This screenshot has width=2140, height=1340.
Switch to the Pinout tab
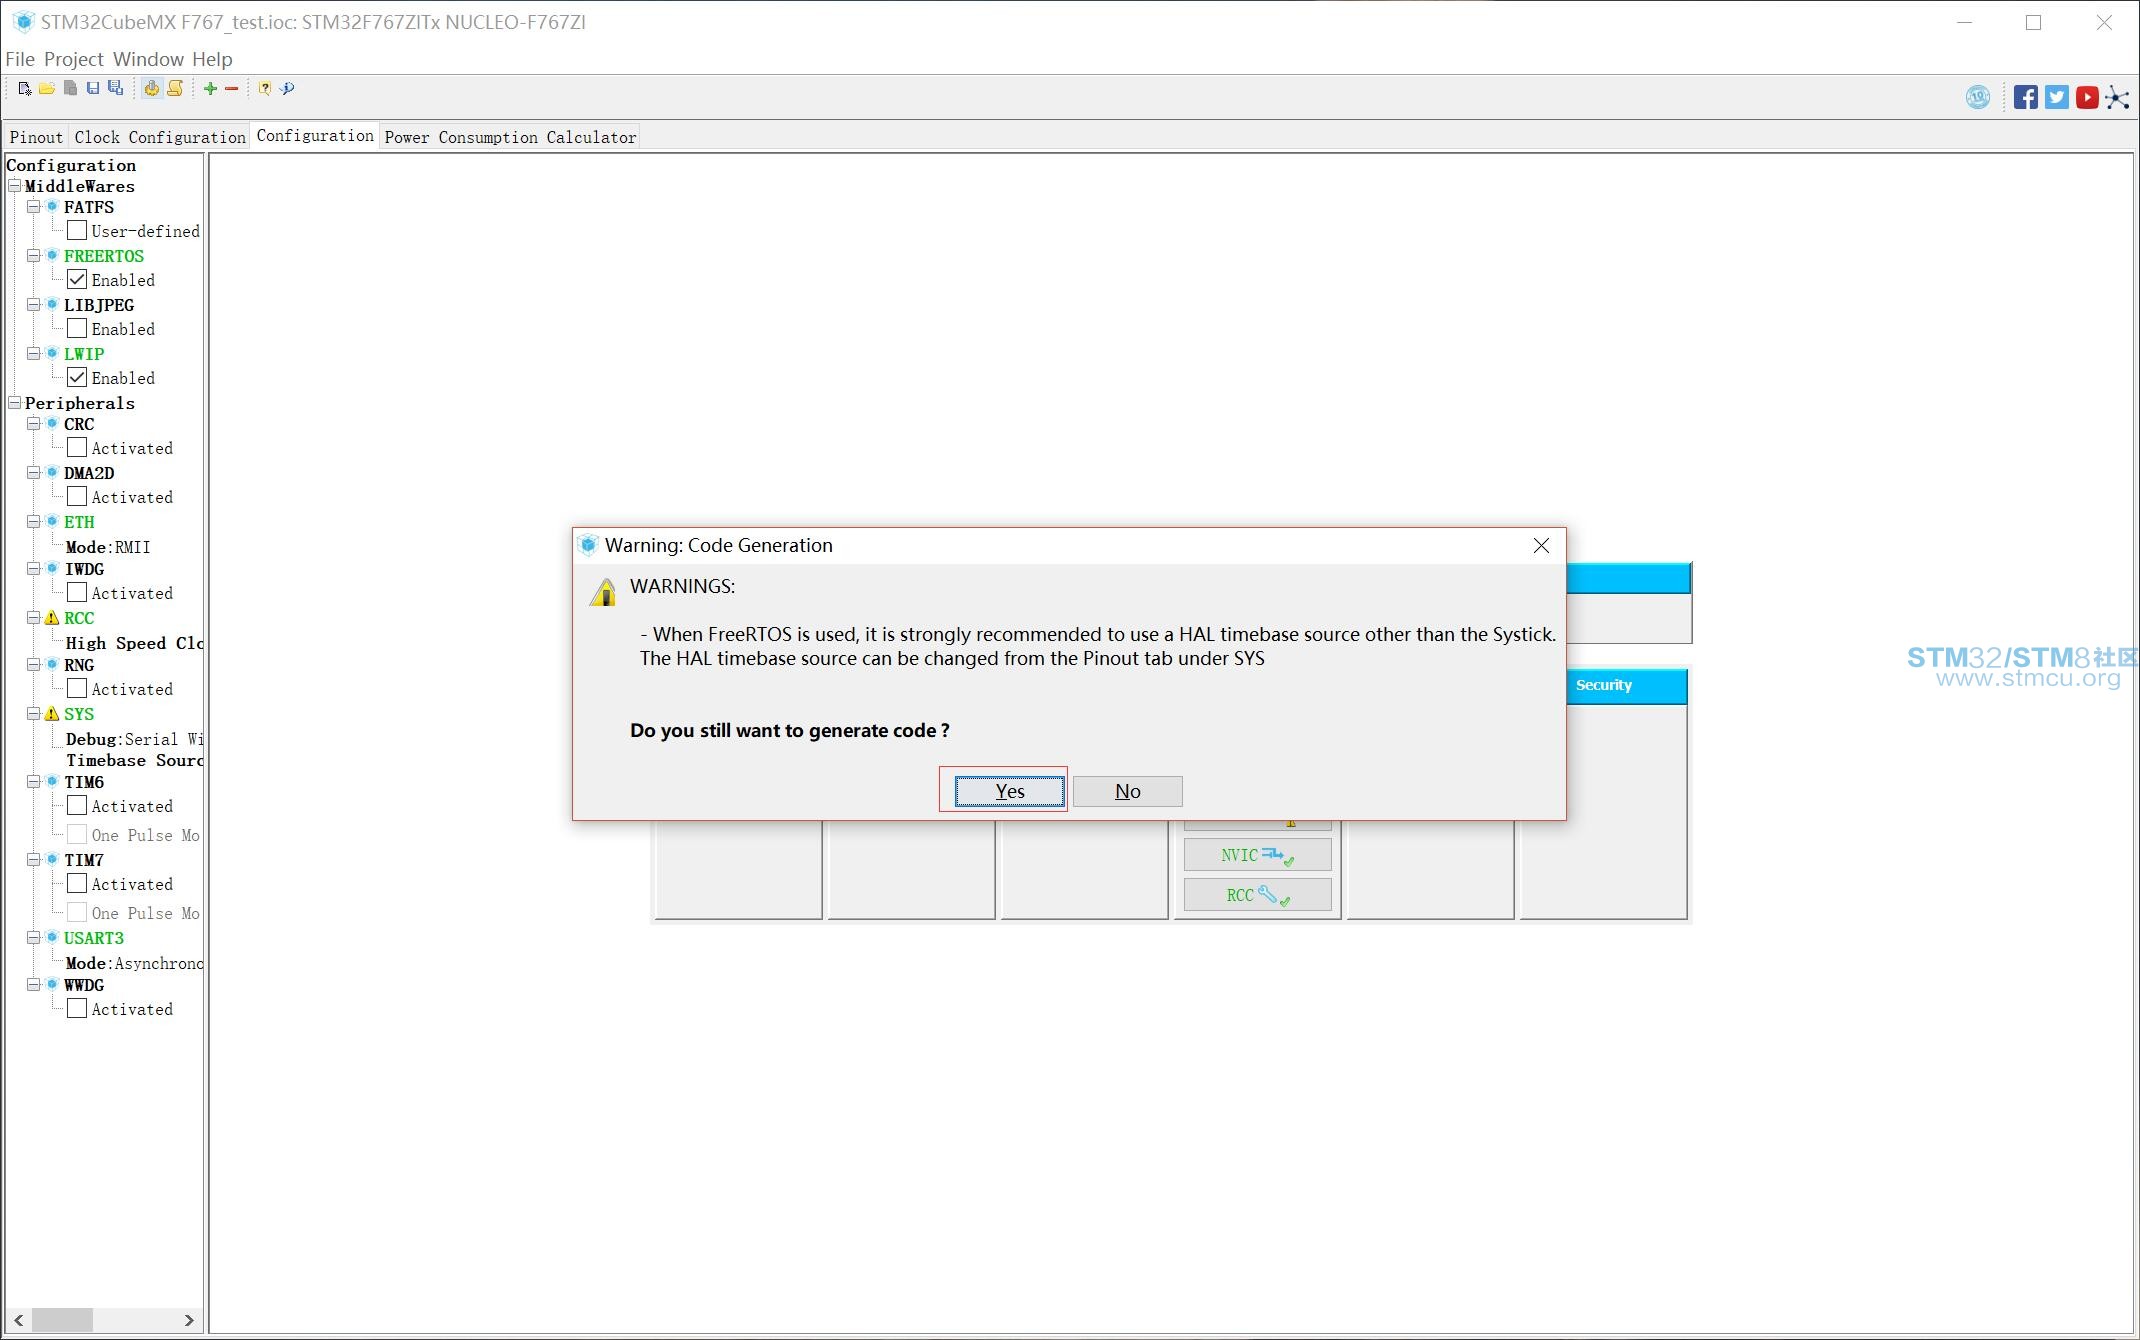pos(36,137)
